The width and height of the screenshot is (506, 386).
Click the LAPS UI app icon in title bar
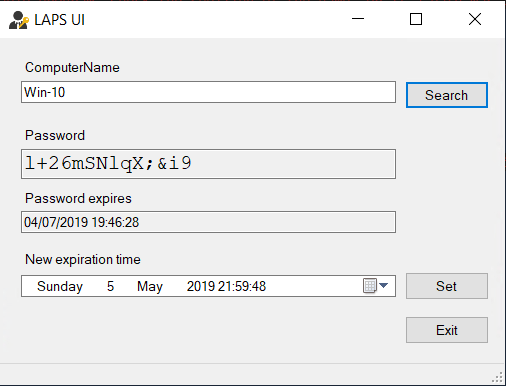(19, 20)
